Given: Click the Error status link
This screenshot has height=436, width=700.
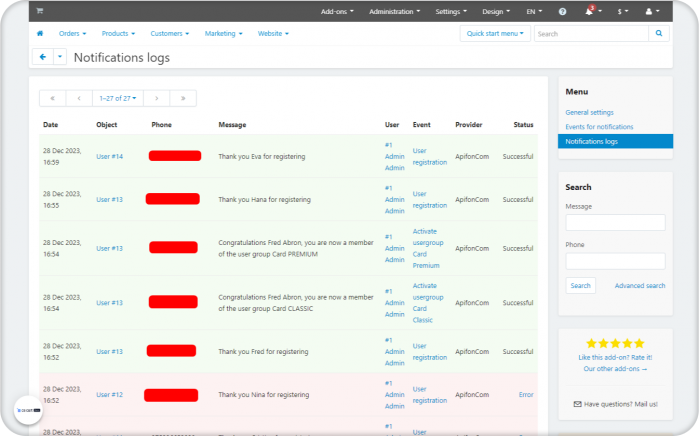Looking at the screenshot, I should pyautogui.click(x=526, y=394).
